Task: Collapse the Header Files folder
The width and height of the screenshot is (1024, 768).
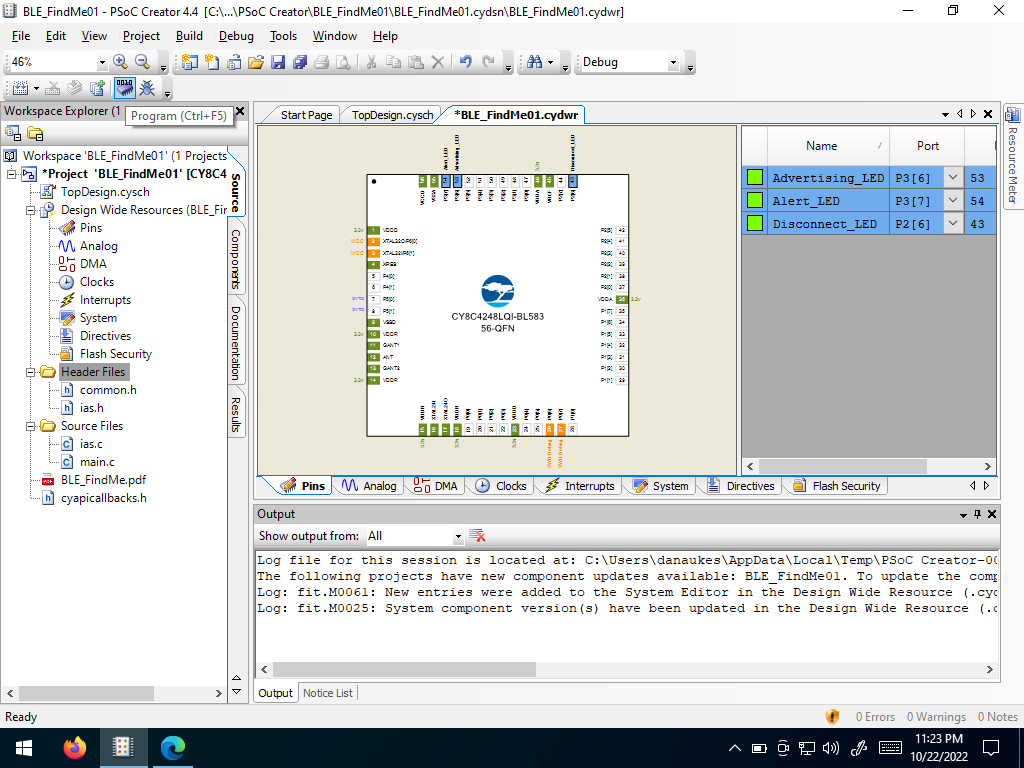Action: click(30, 372)
